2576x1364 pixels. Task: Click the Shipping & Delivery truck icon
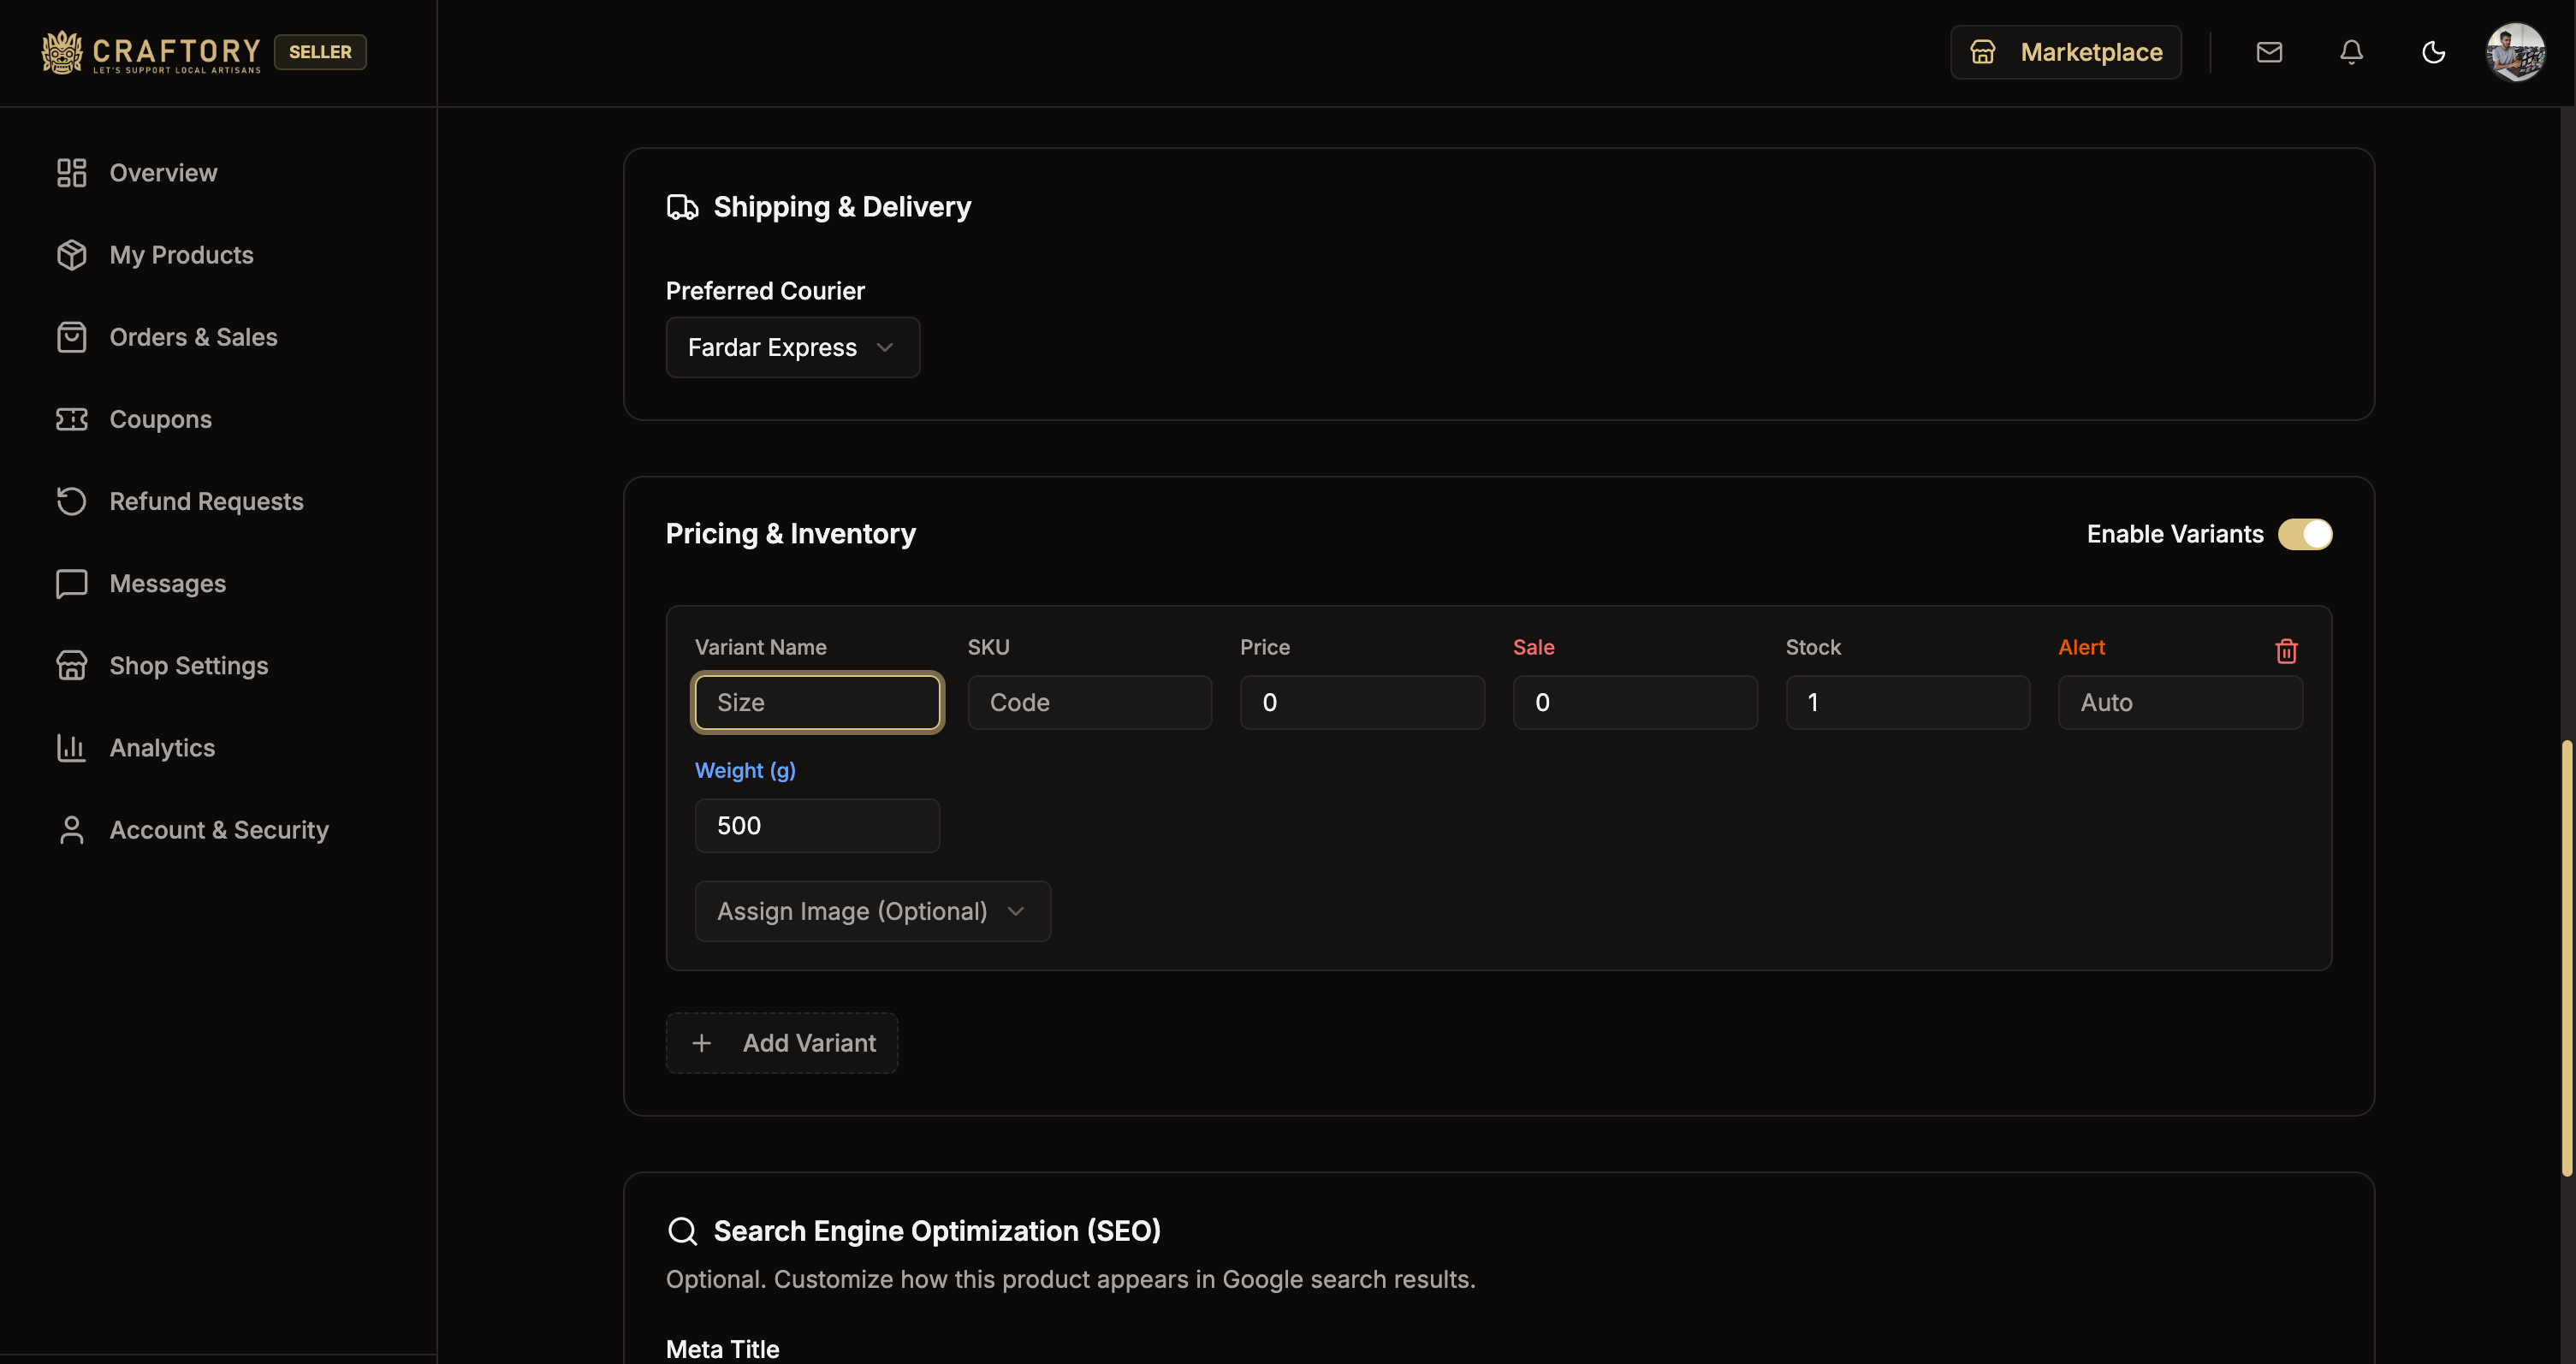coord(683,207)
